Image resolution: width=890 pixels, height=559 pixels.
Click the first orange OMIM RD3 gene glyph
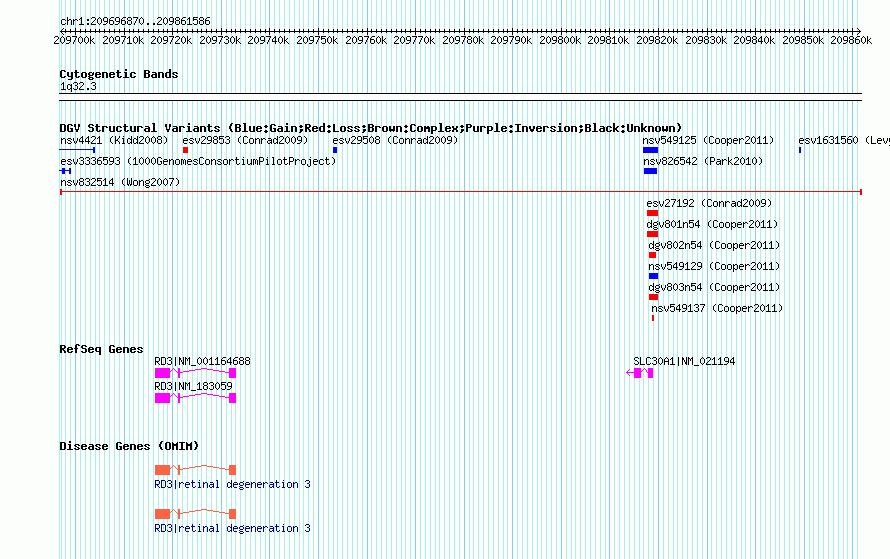[195, 469]
